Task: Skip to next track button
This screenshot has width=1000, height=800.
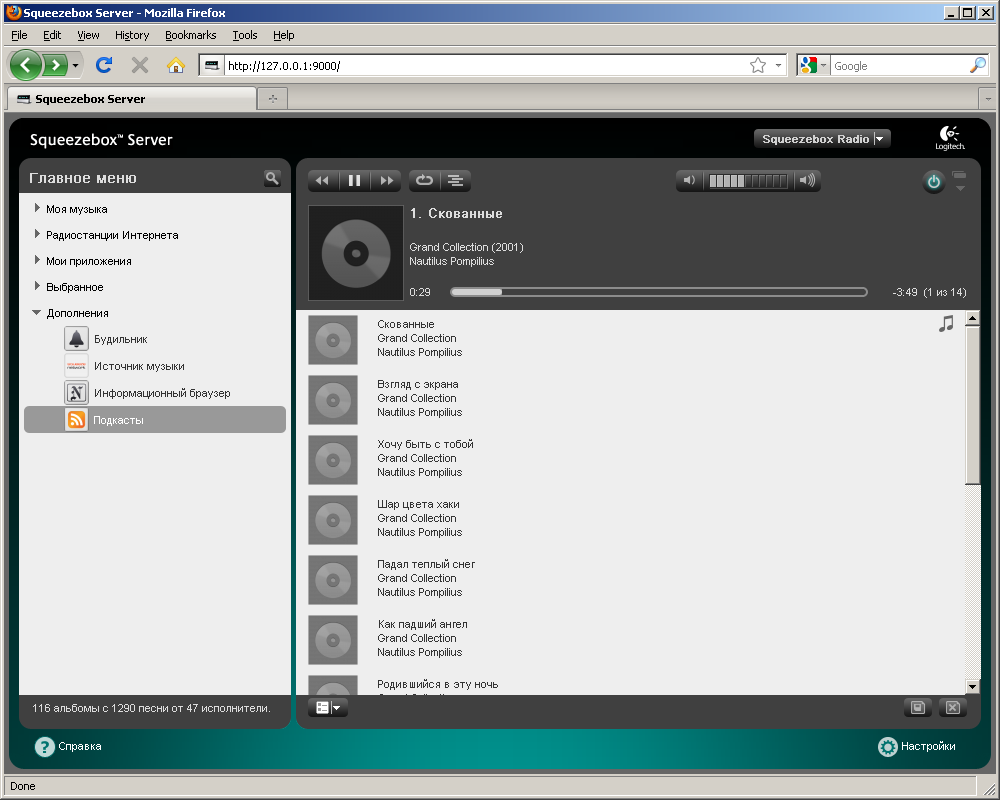Action: click(386, 181)
